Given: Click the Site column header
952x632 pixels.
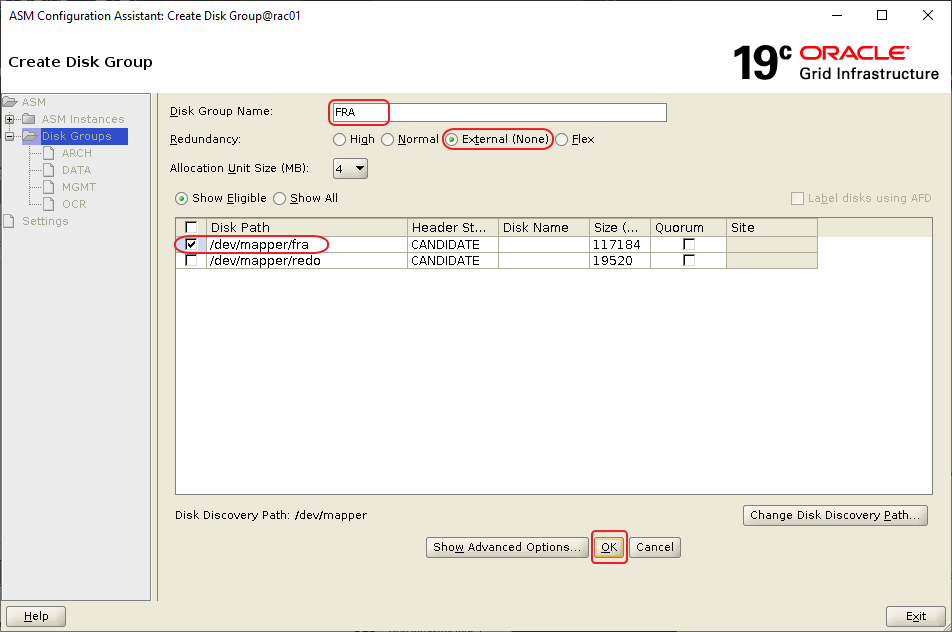Looking at the screenshot, I should click(x=772, y=228).
